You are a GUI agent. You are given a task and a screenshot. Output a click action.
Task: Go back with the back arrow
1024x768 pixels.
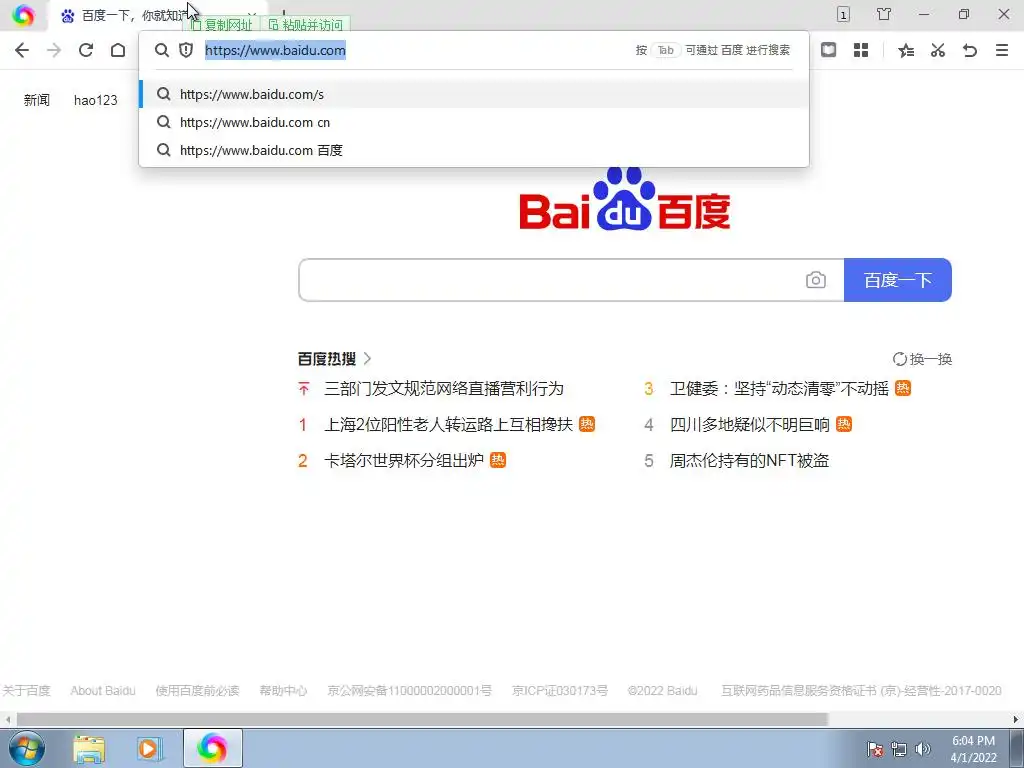[22, 50]
